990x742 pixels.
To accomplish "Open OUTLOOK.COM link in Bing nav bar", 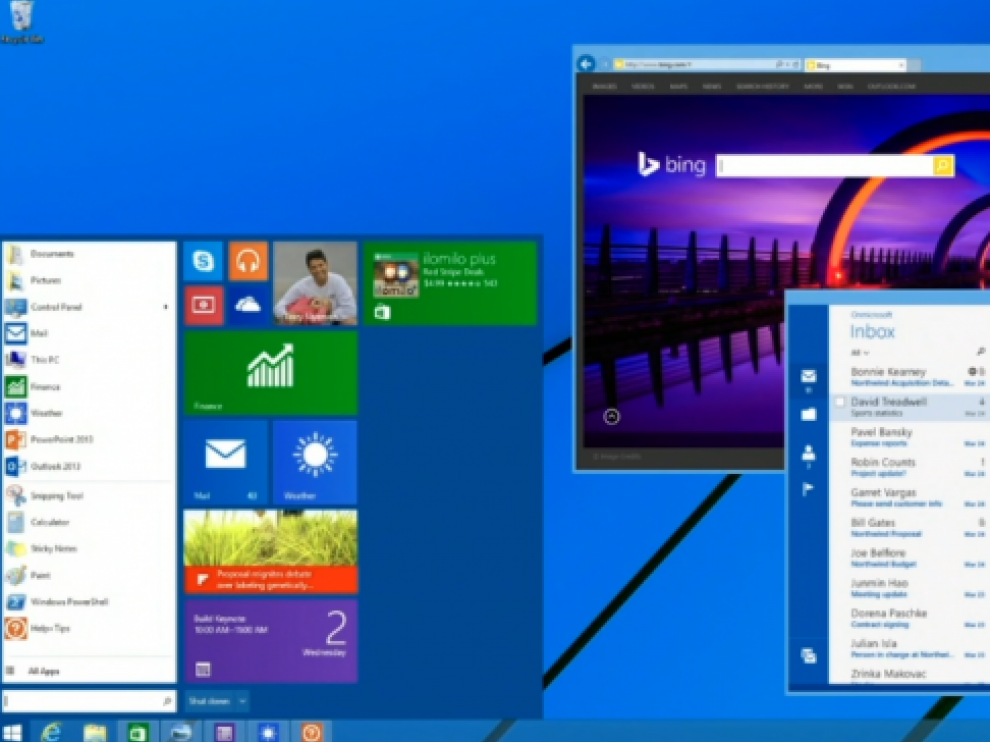I will click(x=892, y=86).
